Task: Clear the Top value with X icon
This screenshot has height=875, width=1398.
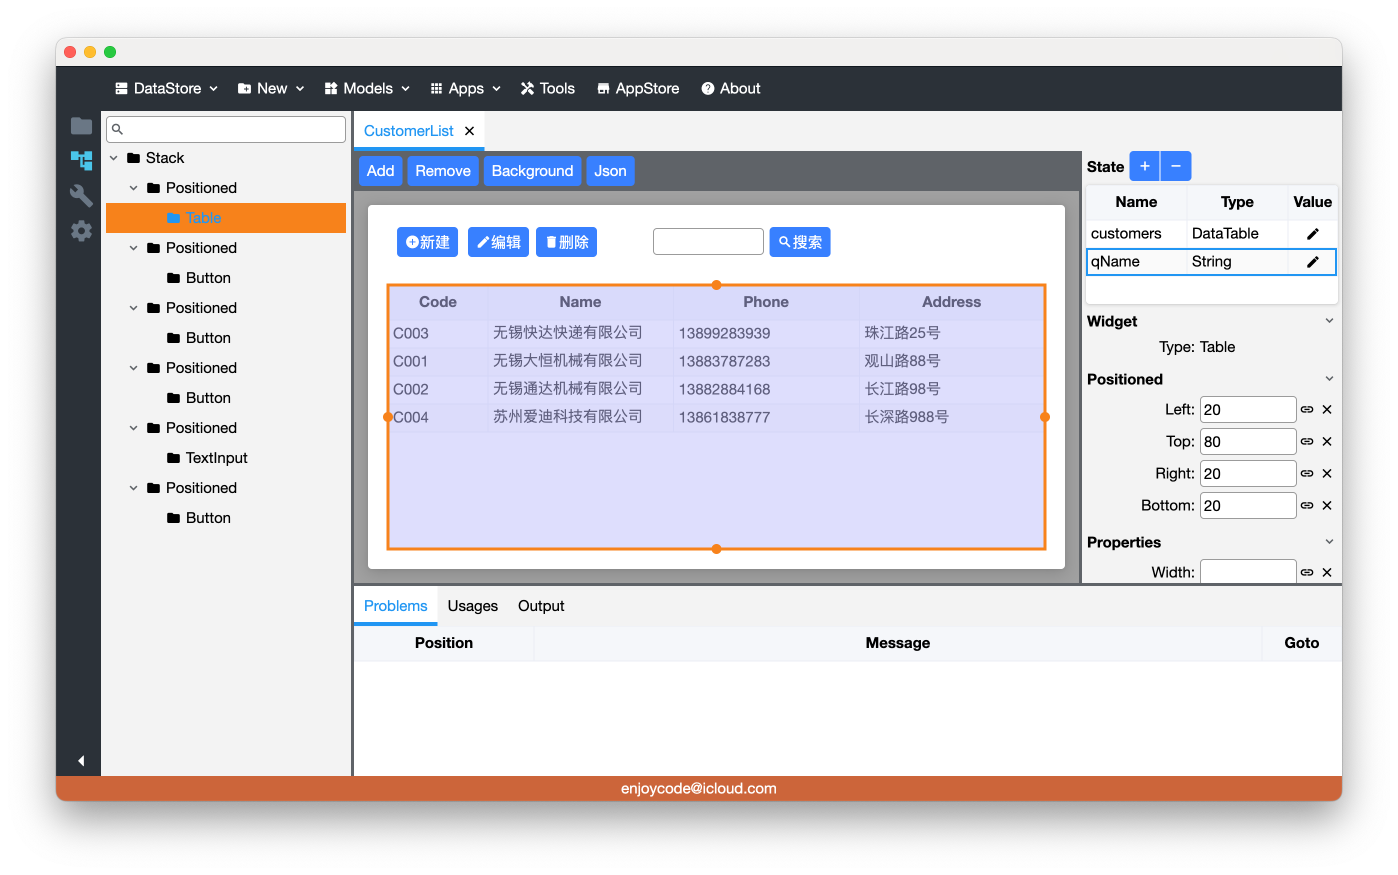Action: pyautogui.click(x=1327, y=442)
